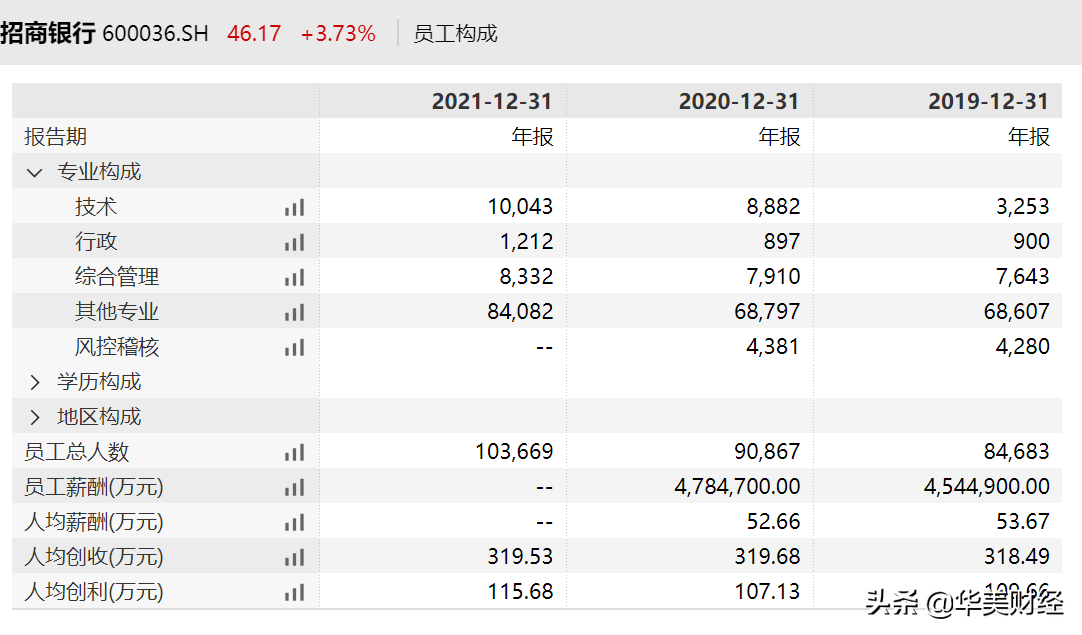This screenshot has width=1082, height=635.
Task: Open chart icon for 行政 row
Action: tap(295, 243)
